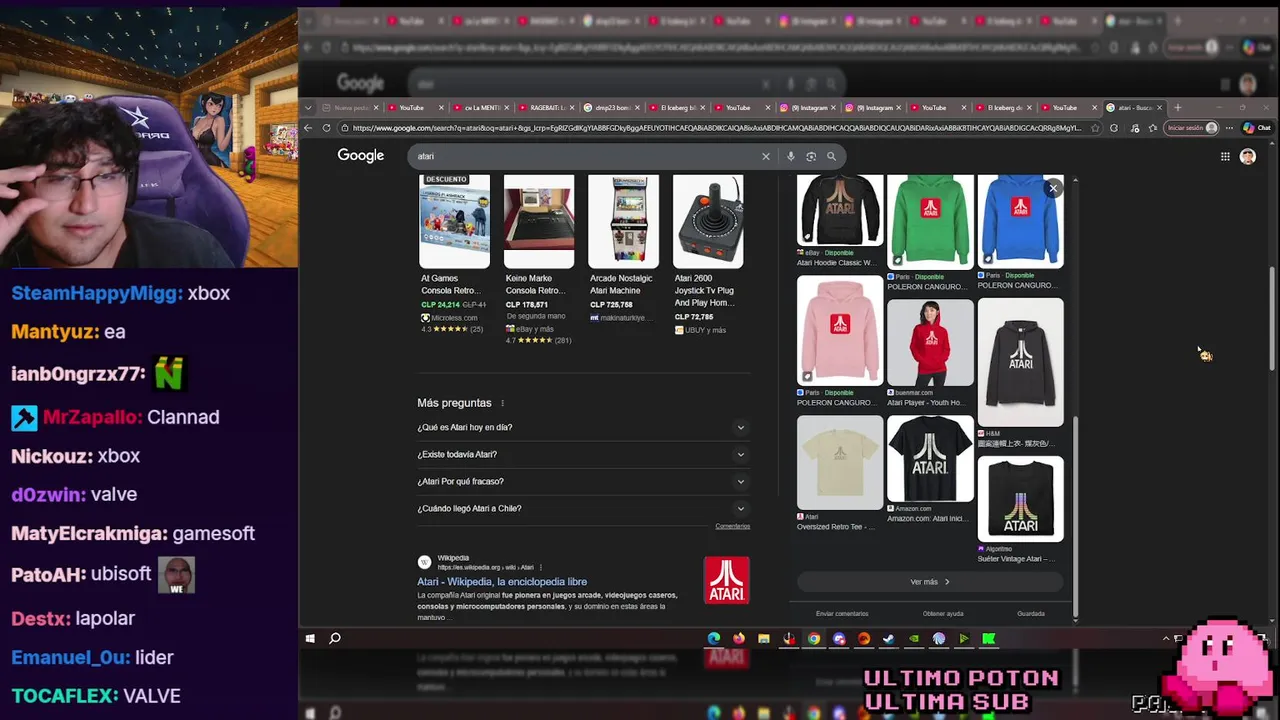This screenshot has height=720, width=1280.
Task: Open Amazon.com black Atari T-shirt image
Action: point(930,459)
